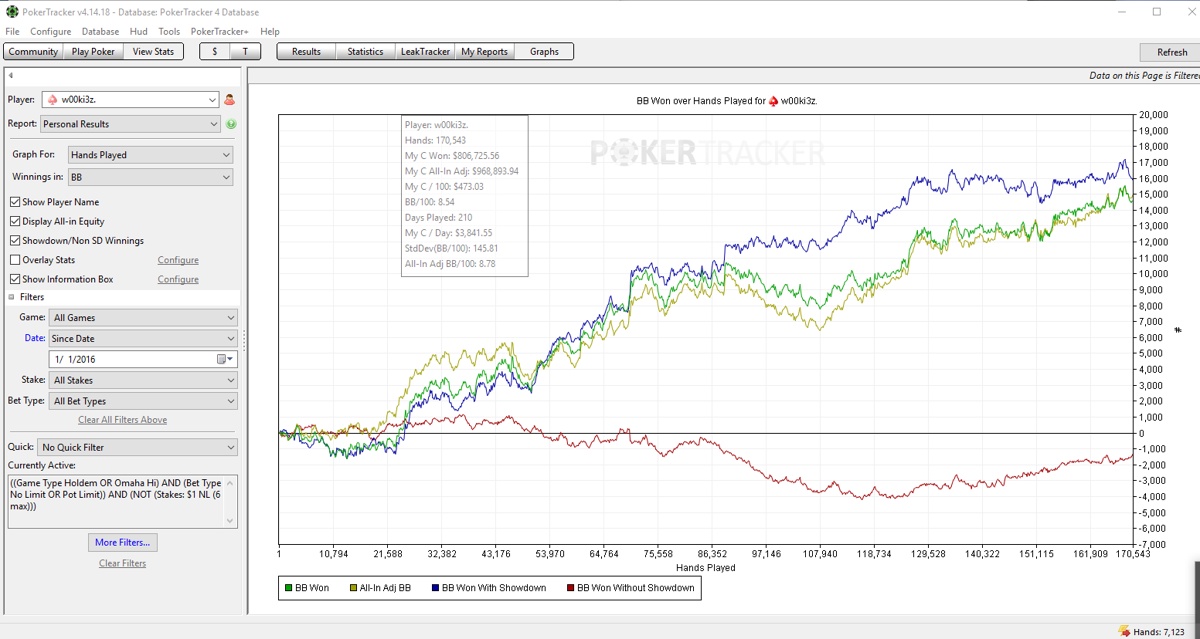The width and height of the screenshot is (1200, 639).
Task: Select the dollar sign cash mode button
Action: coord(214,51)
